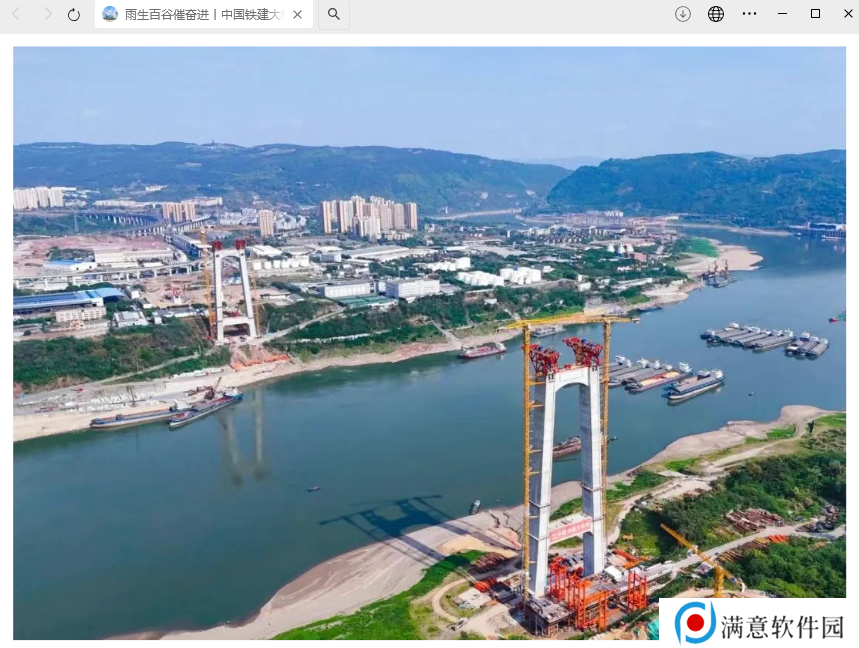Close the 雨生百谷催奋进 tab

297,15
